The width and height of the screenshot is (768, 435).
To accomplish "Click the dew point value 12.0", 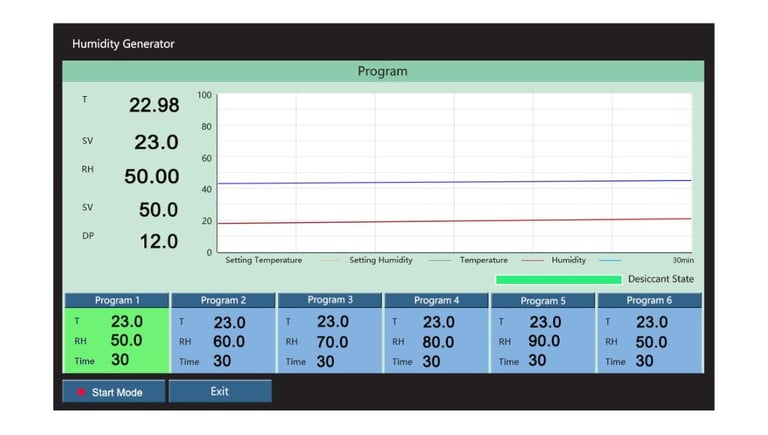I will pos(159,241).
